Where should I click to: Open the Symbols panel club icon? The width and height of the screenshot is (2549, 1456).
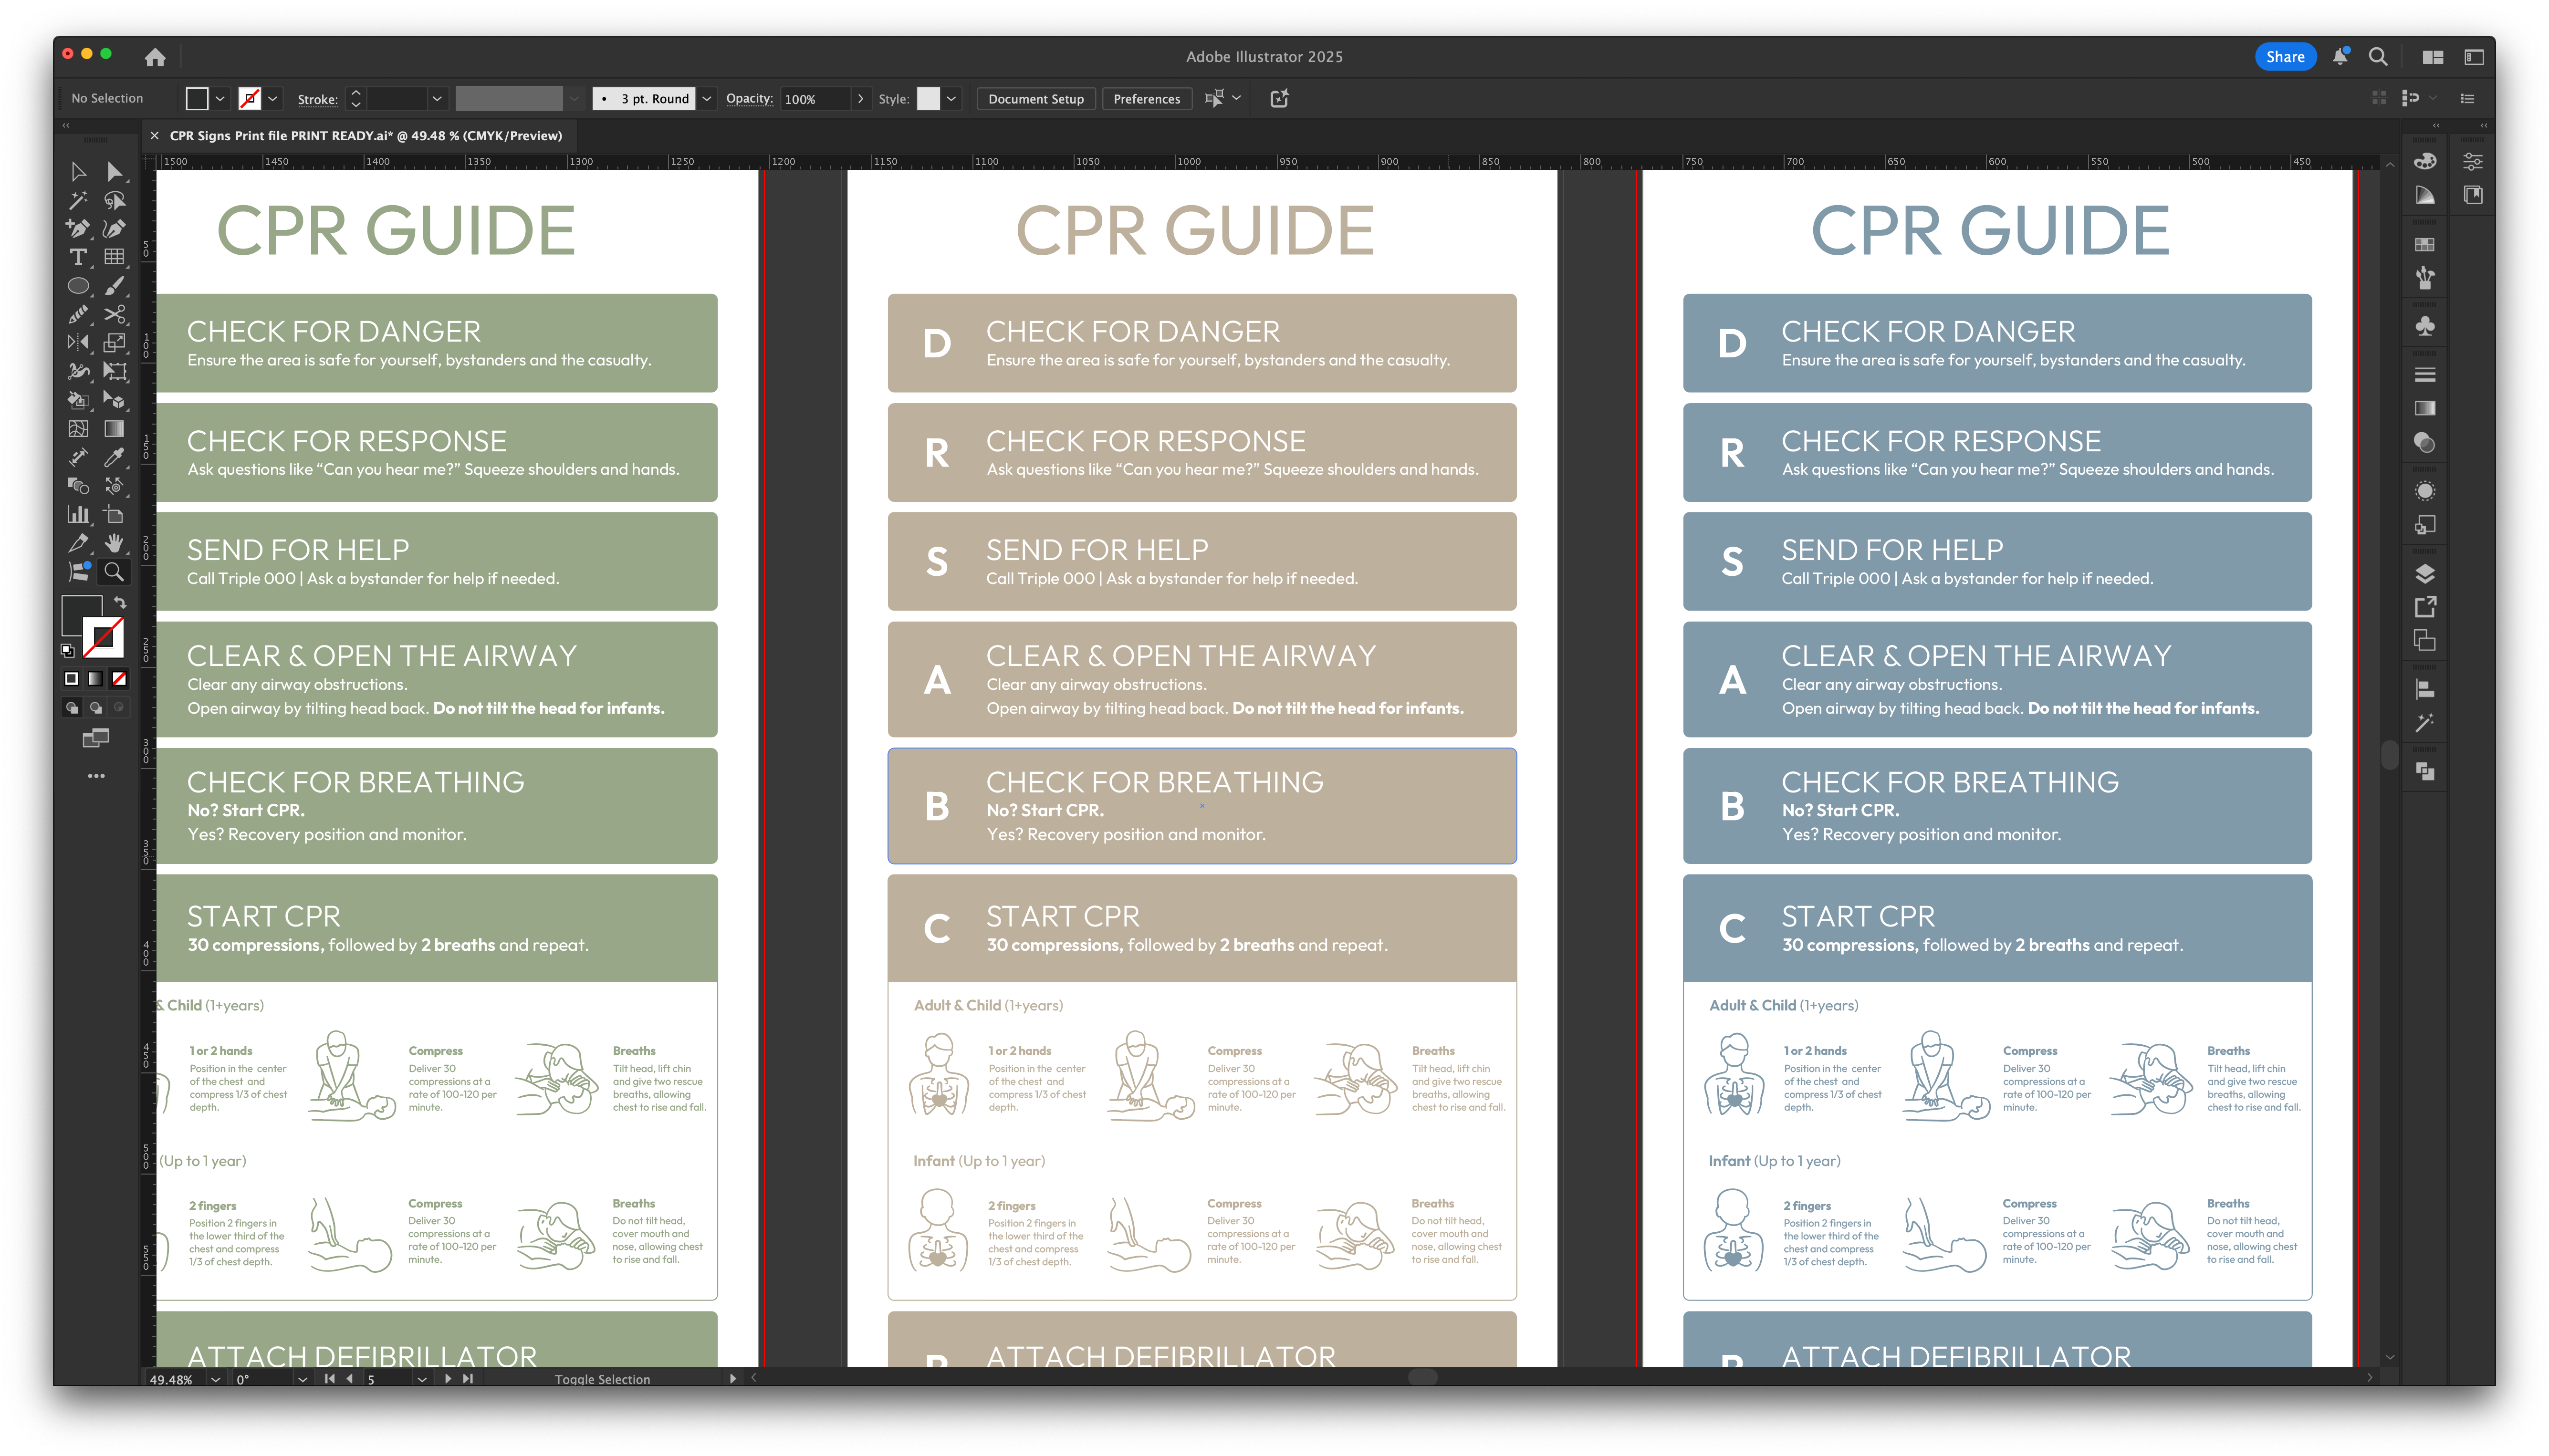[2424, 325]
